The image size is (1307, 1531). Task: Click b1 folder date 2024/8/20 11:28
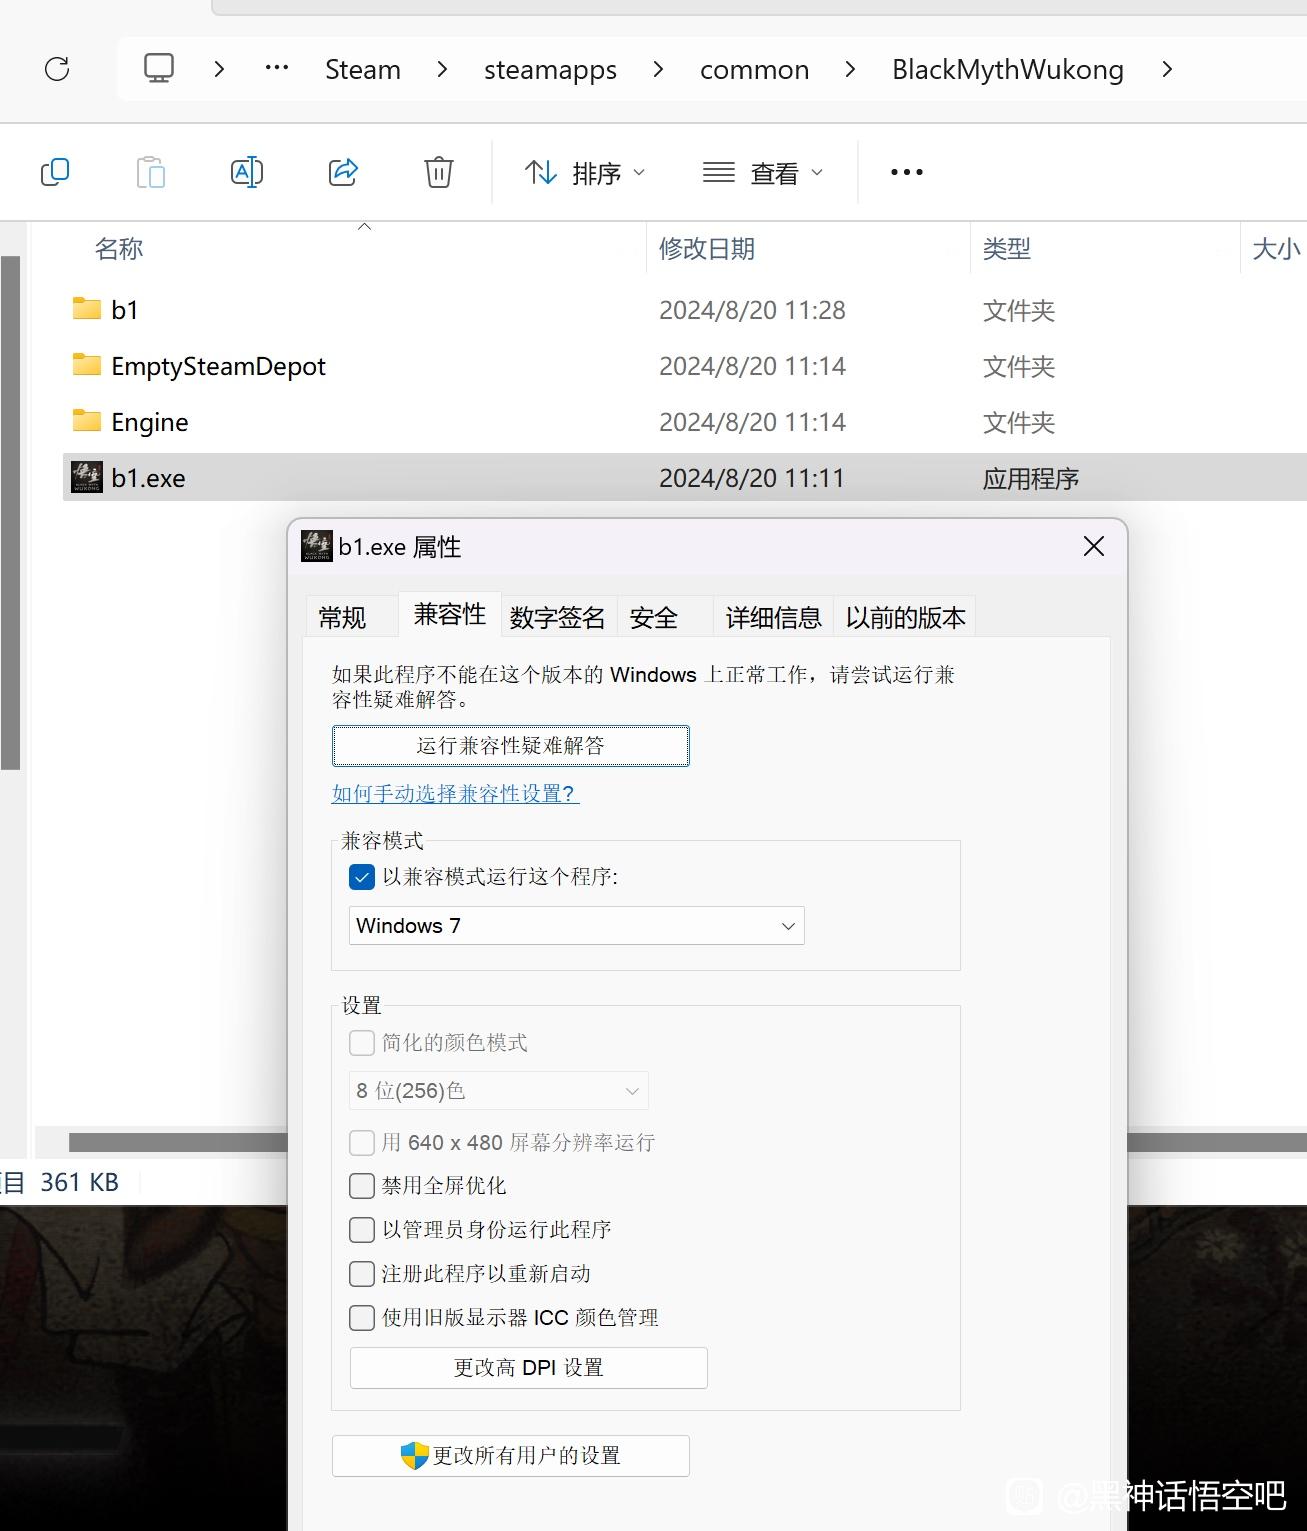(x=752, y=310)
